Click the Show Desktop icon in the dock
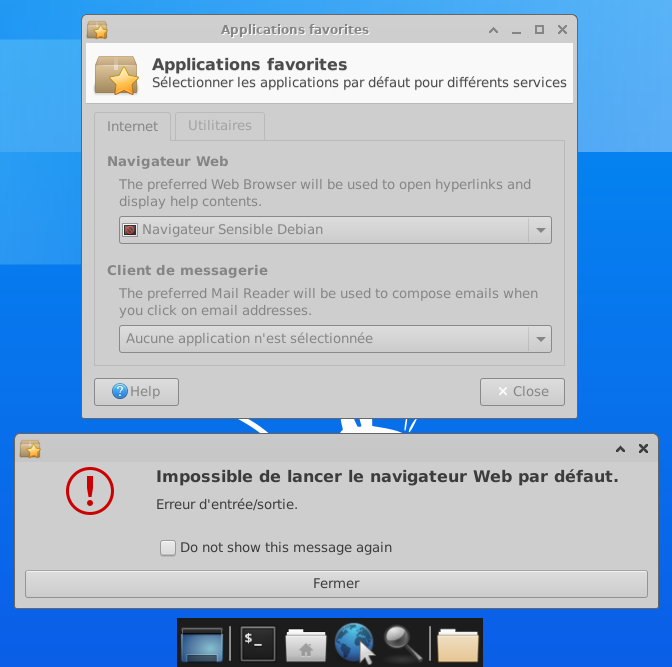Image resolution: width=672 pixels, height=667 pixels. coord(202,644)
